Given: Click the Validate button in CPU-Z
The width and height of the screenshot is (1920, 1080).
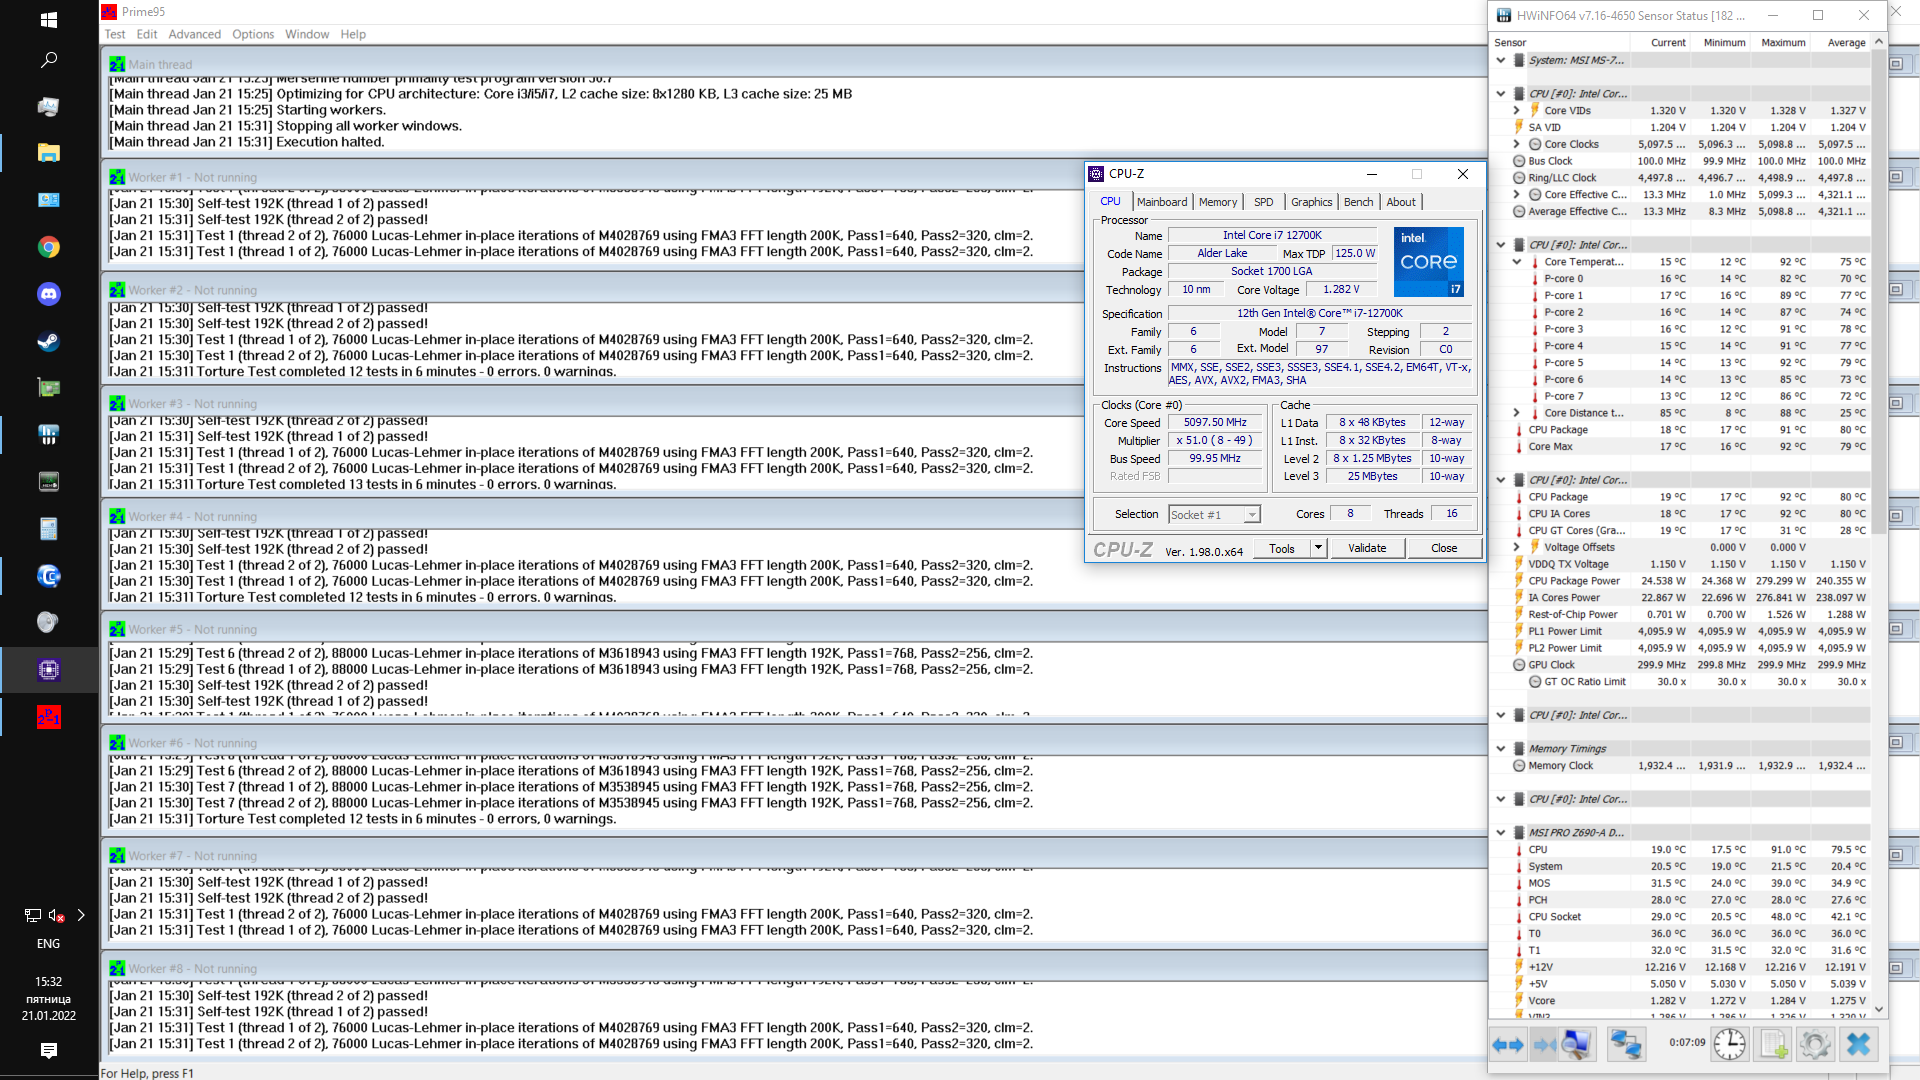Looking at the screenshot, I should pos(1366,548).
